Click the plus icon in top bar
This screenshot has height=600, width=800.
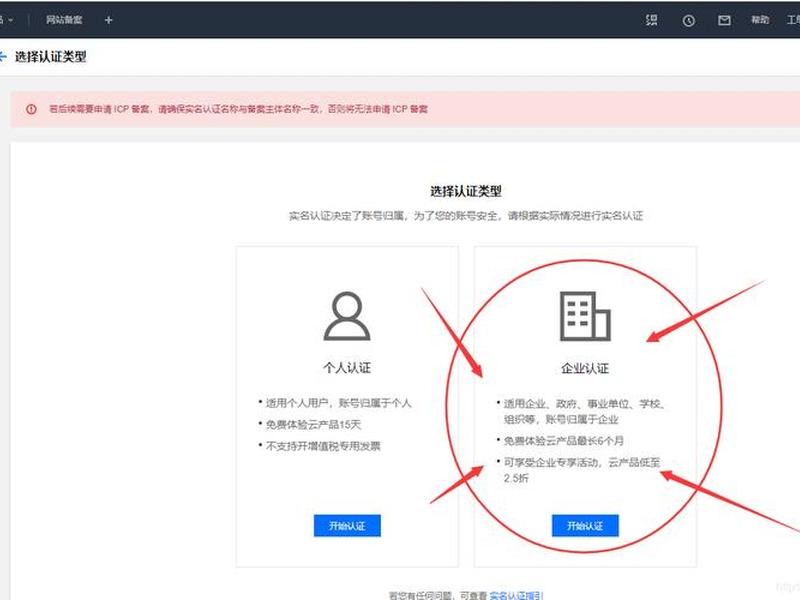click(108, 20)
